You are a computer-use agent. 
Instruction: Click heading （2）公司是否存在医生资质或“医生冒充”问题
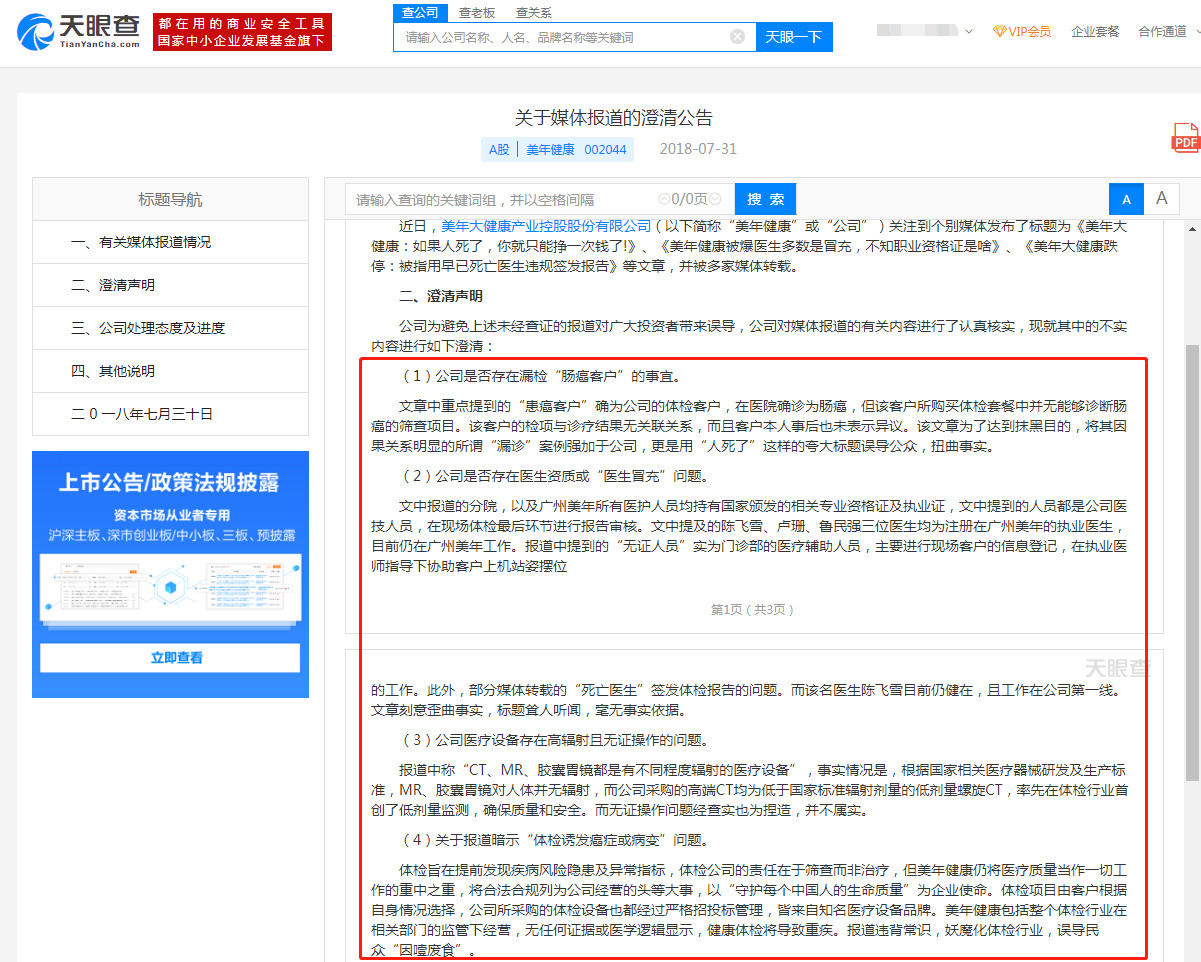point(555,476)
